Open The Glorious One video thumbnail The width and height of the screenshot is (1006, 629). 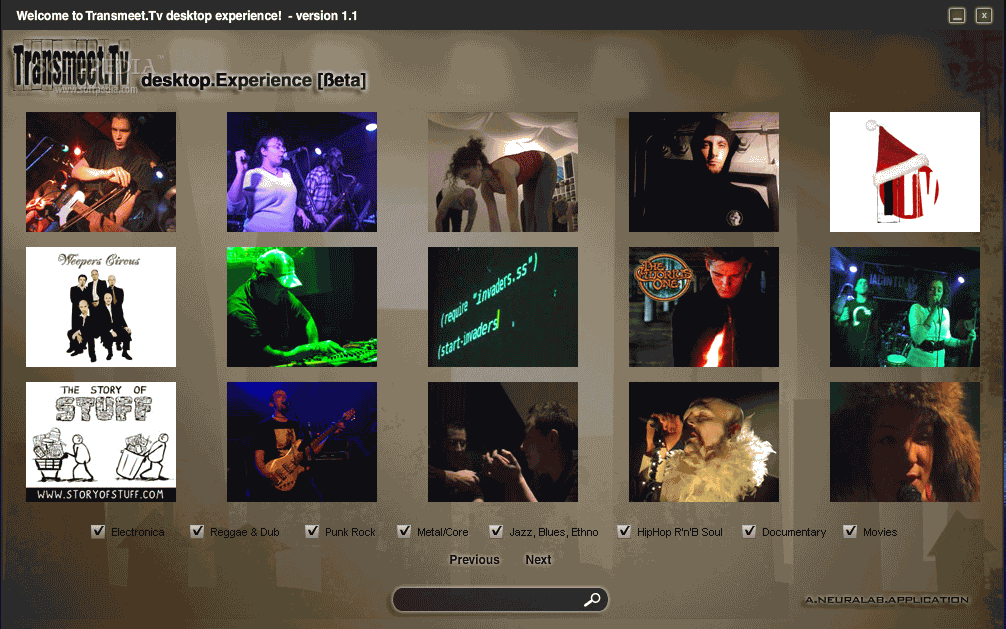(704, 307)
